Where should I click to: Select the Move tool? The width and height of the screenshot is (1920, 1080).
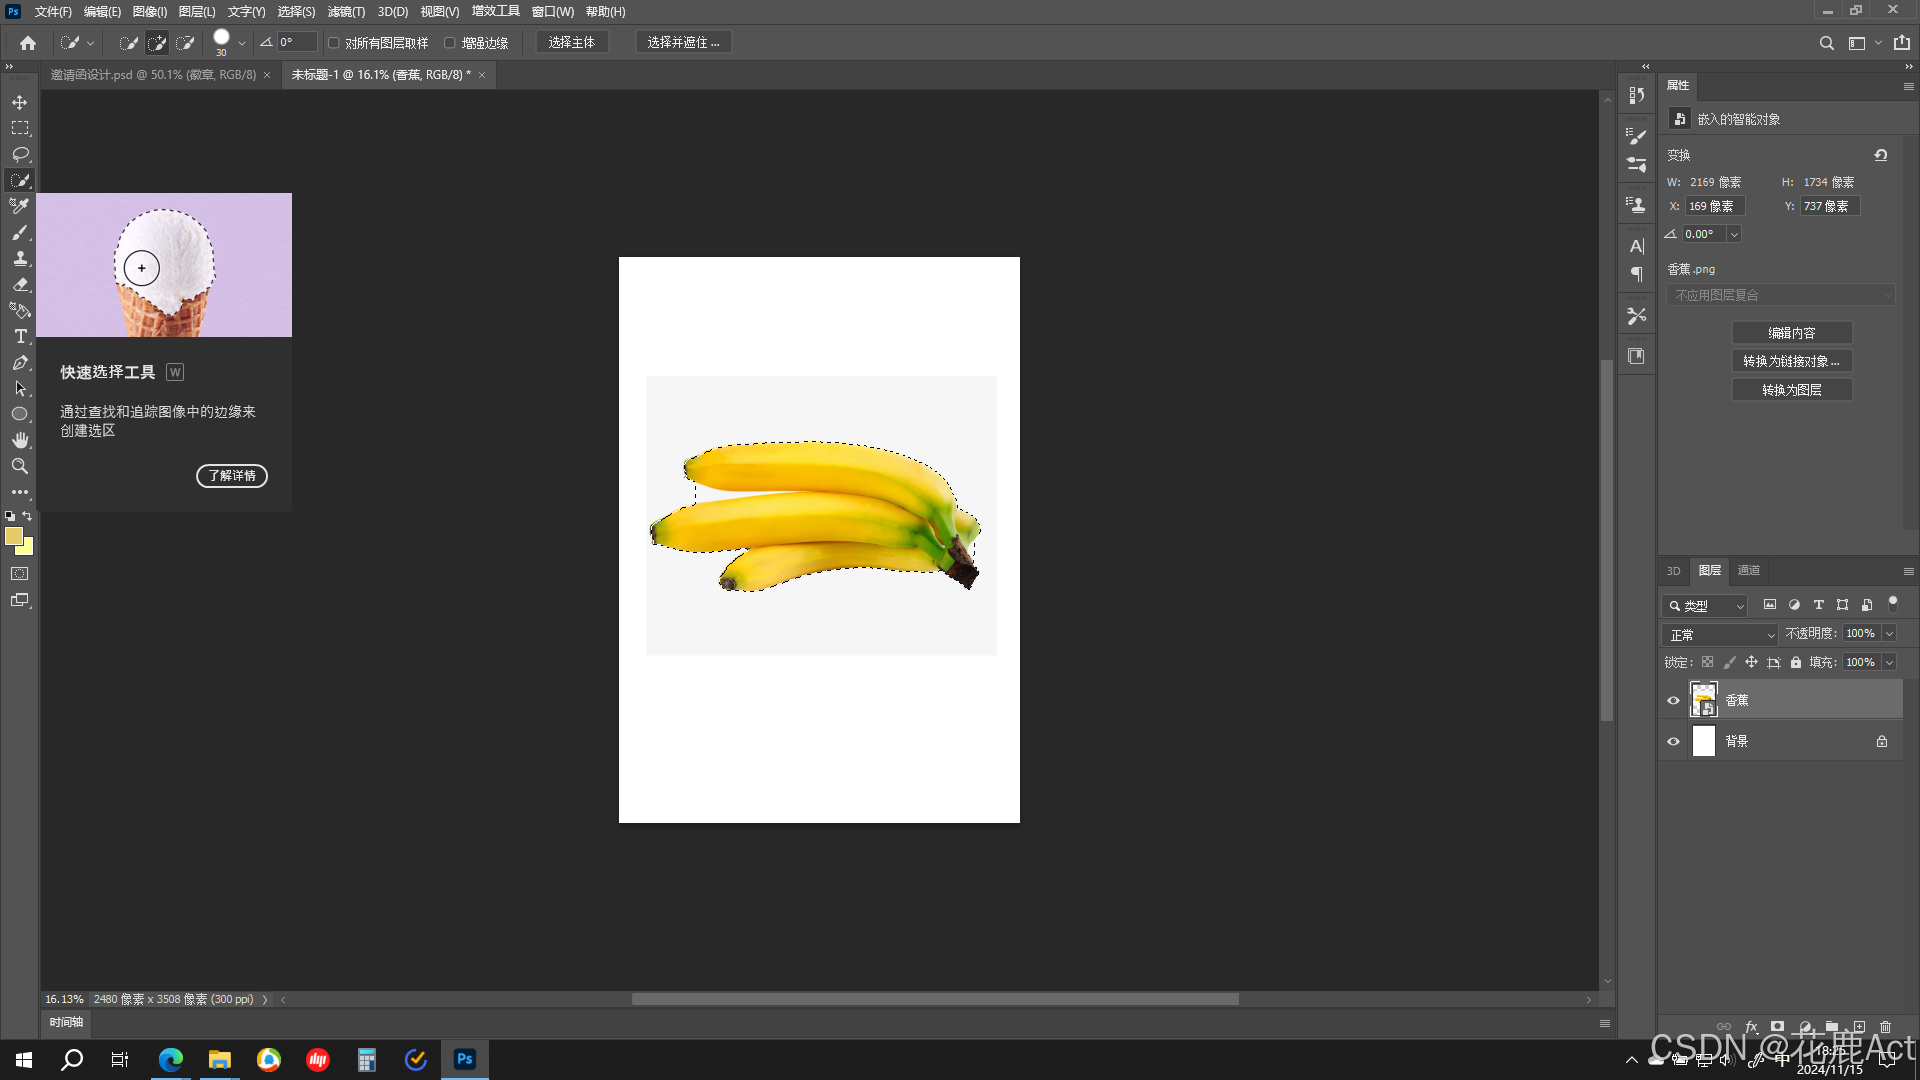pos(19,102)
